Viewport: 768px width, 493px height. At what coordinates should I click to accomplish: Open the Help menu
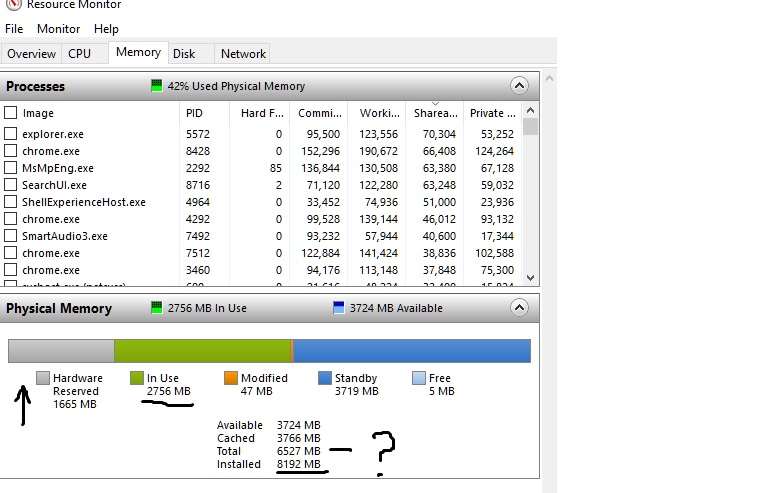tap(106, 29)
